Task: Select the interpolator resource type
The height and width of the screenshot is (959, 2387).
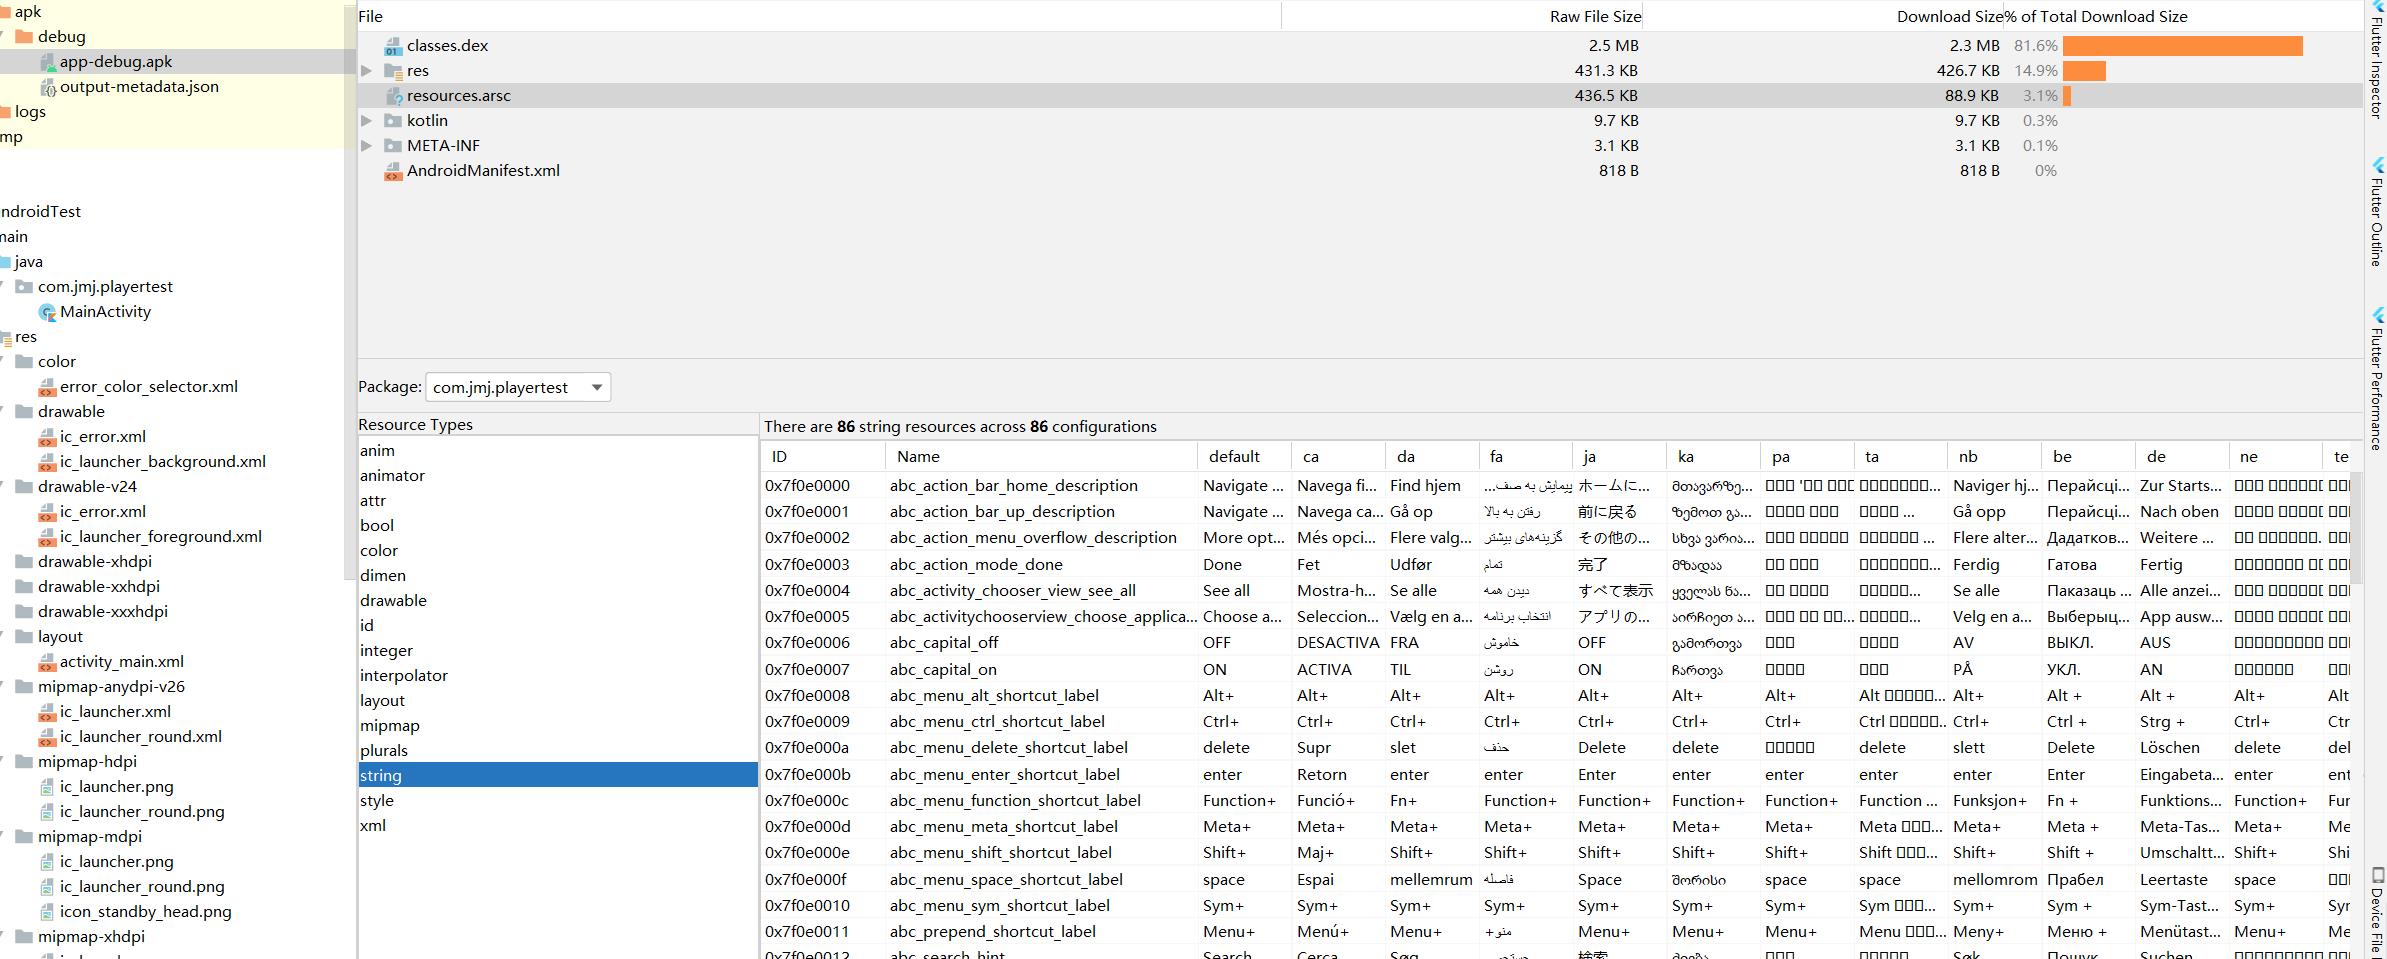Action: pos(558,676)
